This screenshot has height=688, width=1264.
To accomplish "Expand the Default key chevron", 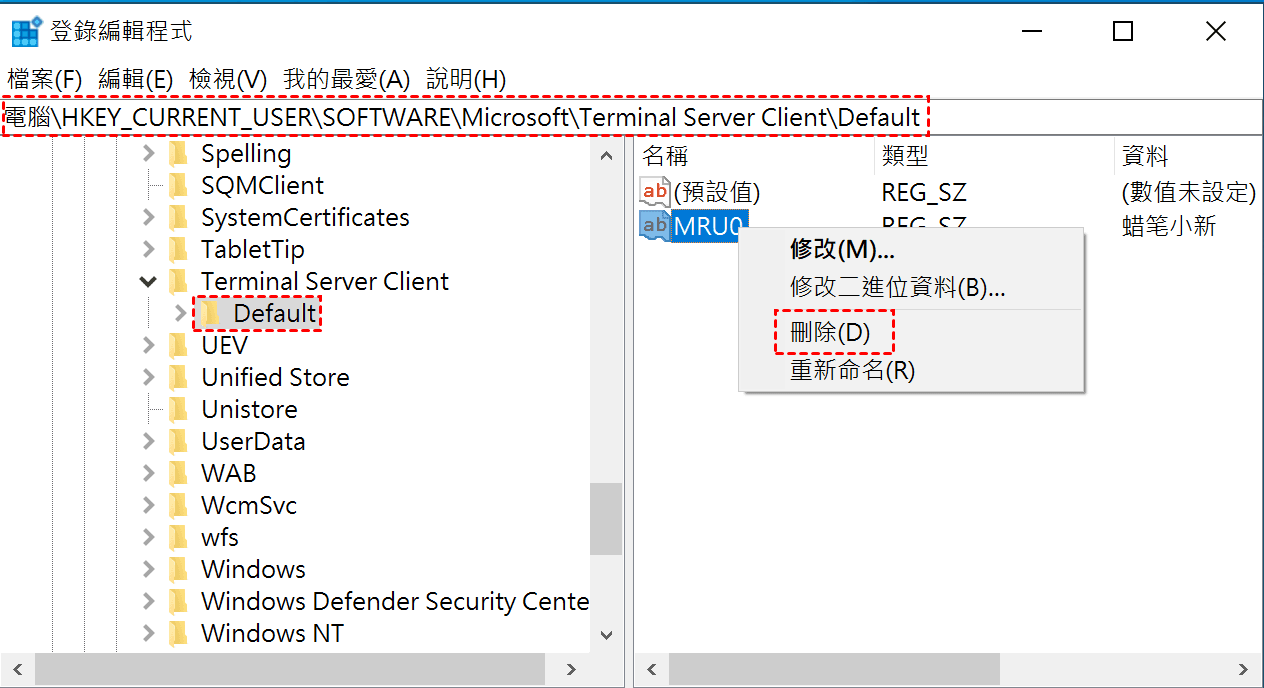I will [x=180, y=313].
